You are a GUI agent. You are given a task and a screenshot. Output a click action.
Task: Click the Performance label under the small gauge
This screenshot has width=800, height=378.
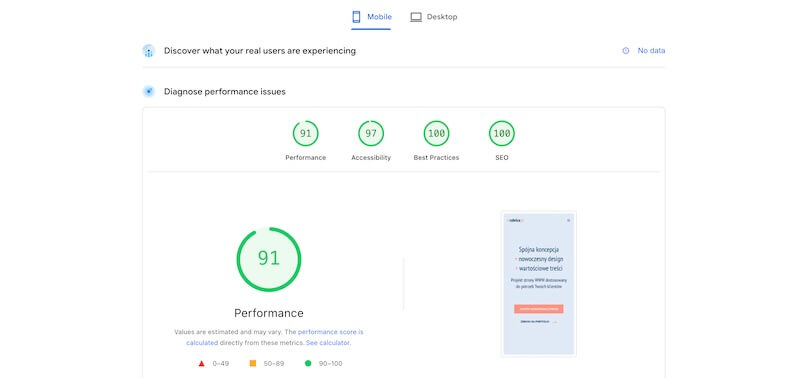tap(306, 158)
